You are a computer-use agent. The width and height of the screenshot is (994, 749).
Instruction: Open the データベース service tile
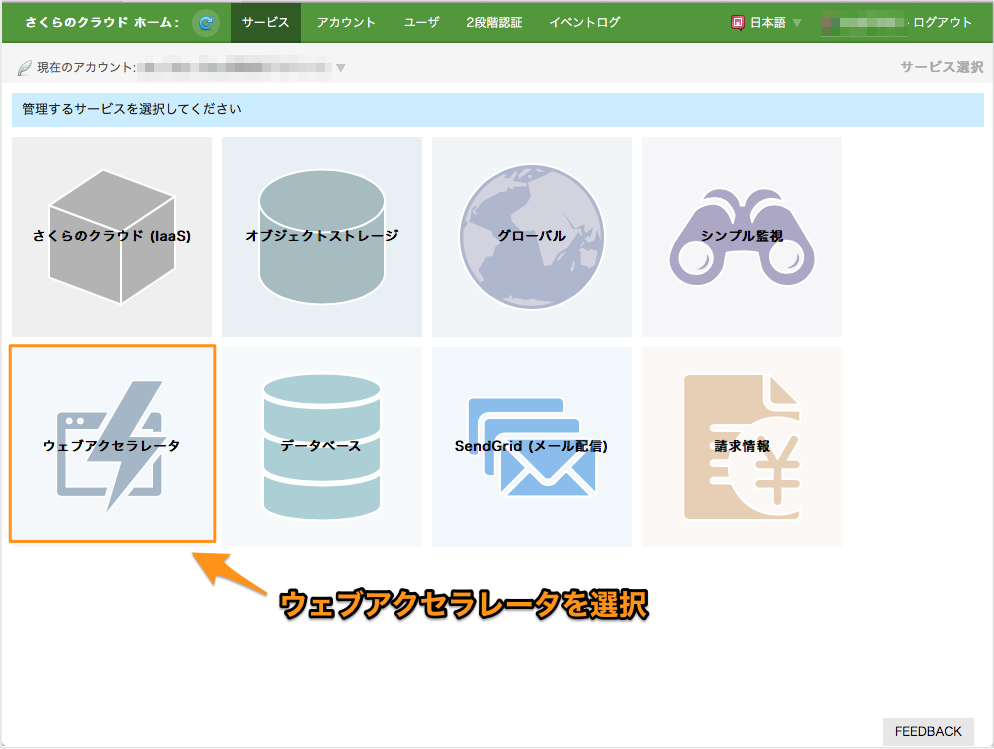coord(322,447)
